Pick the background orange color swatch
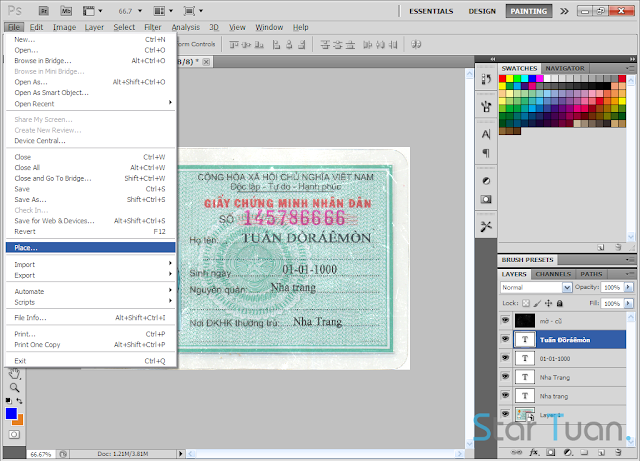The image size is (640, 461). [20, 421]
